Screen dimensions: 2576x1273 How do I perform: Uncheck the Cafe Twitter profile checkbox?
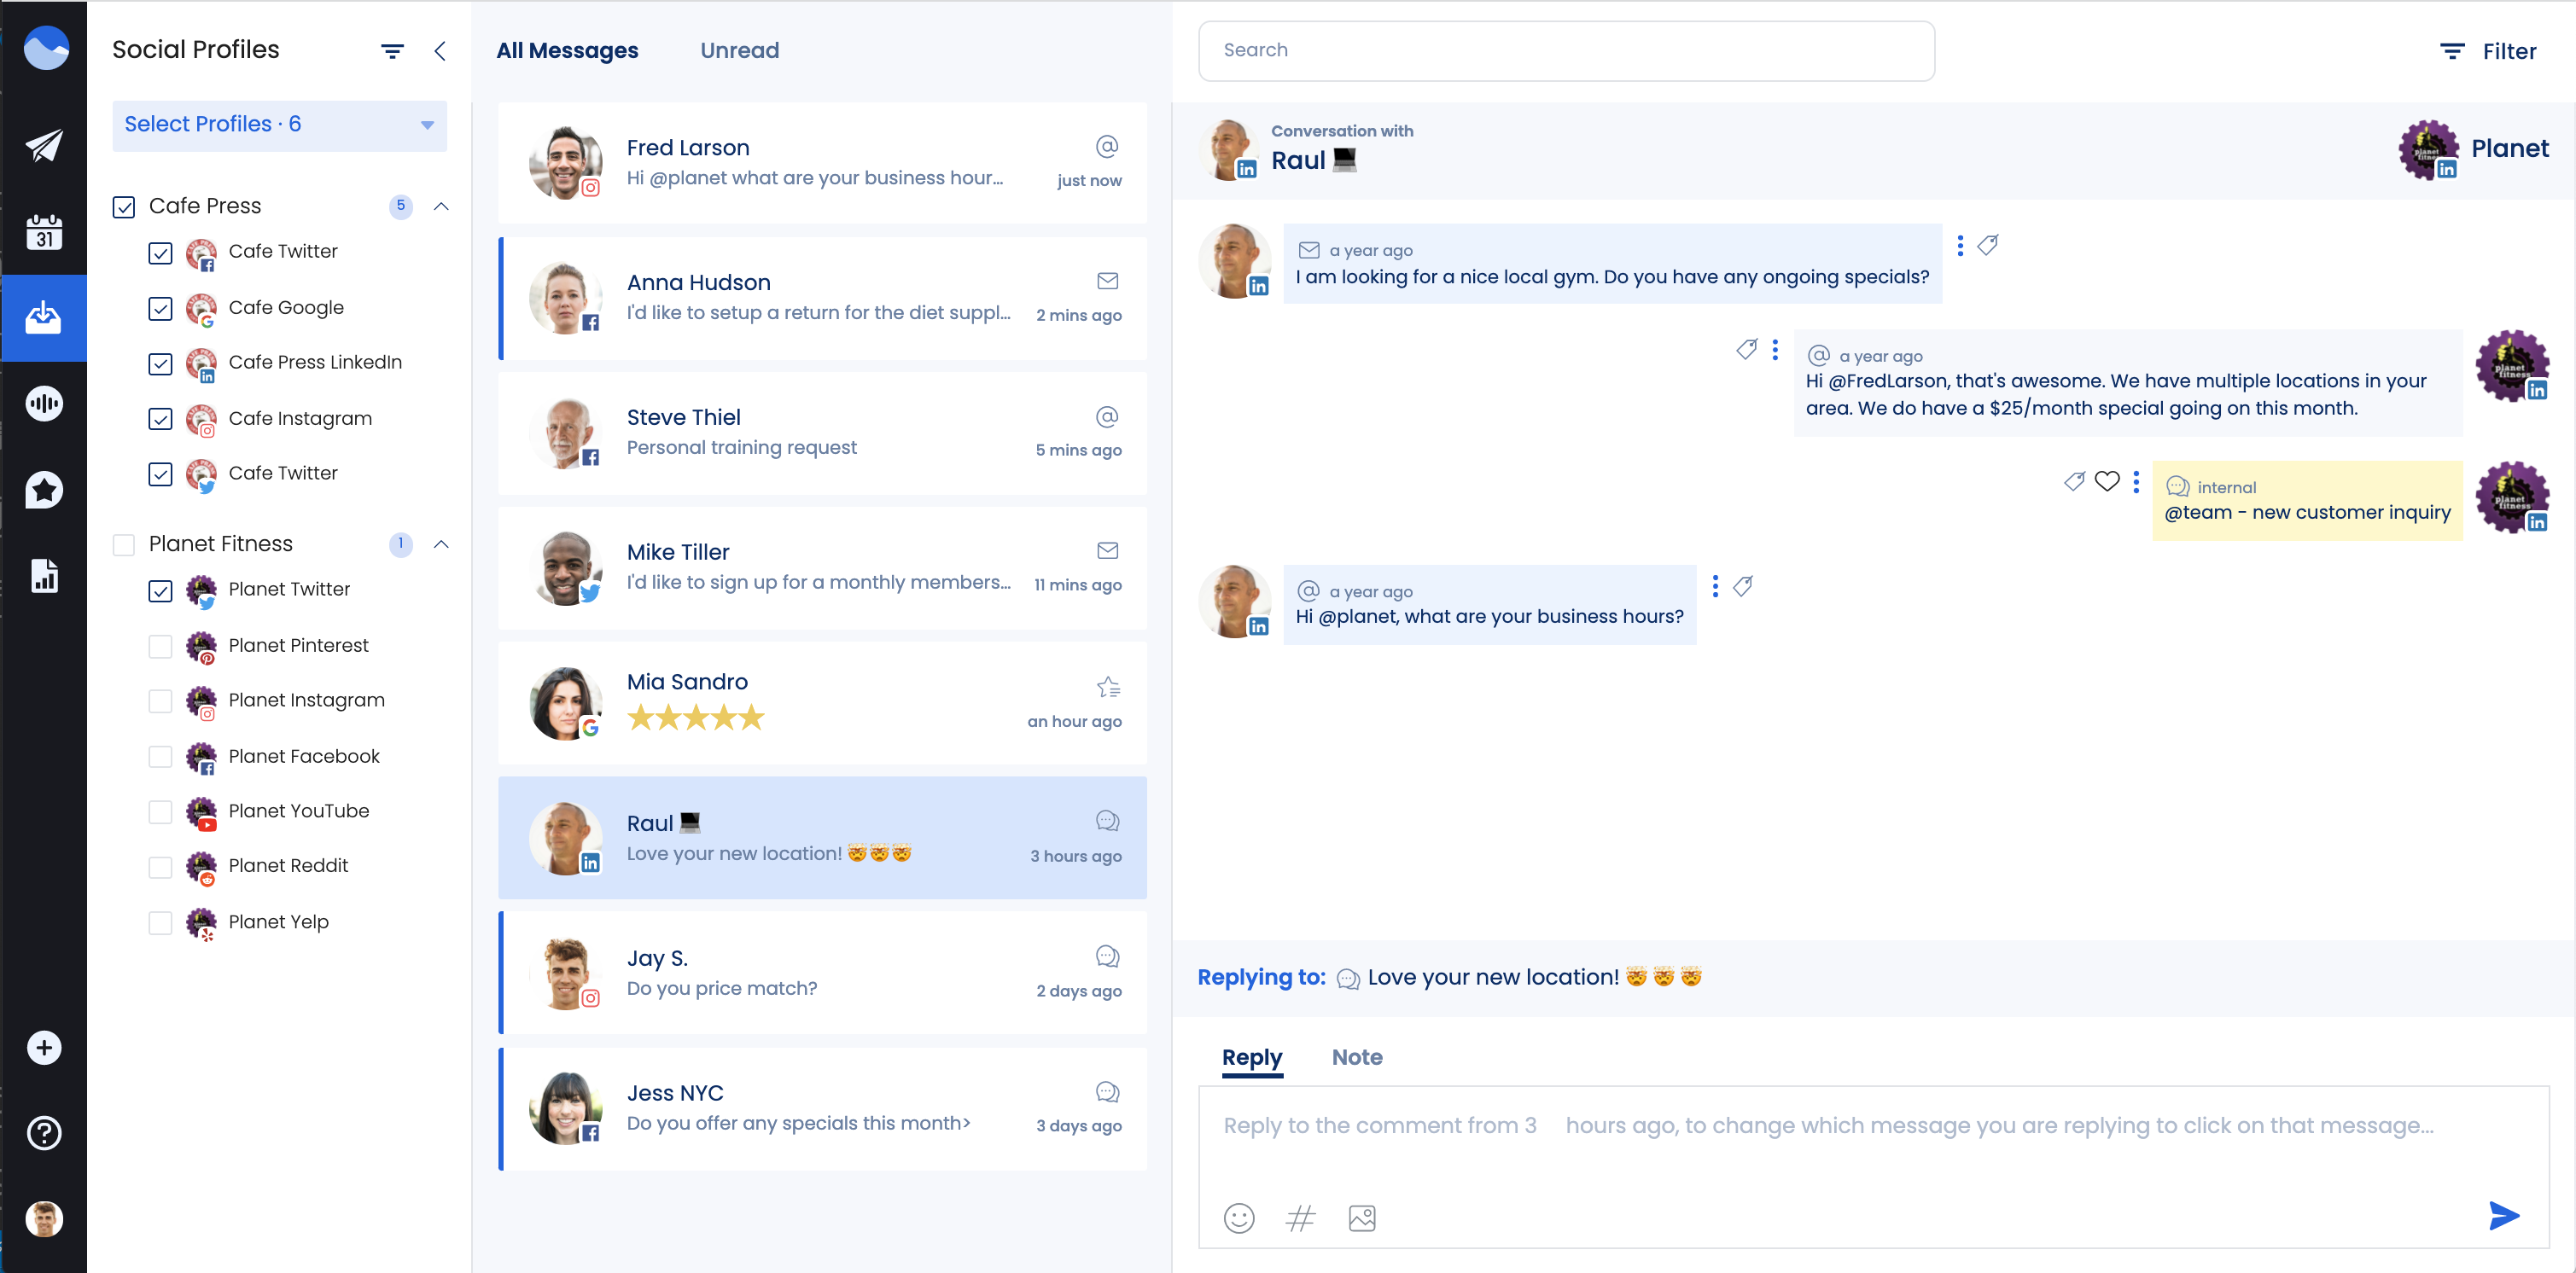click(161, 253)
